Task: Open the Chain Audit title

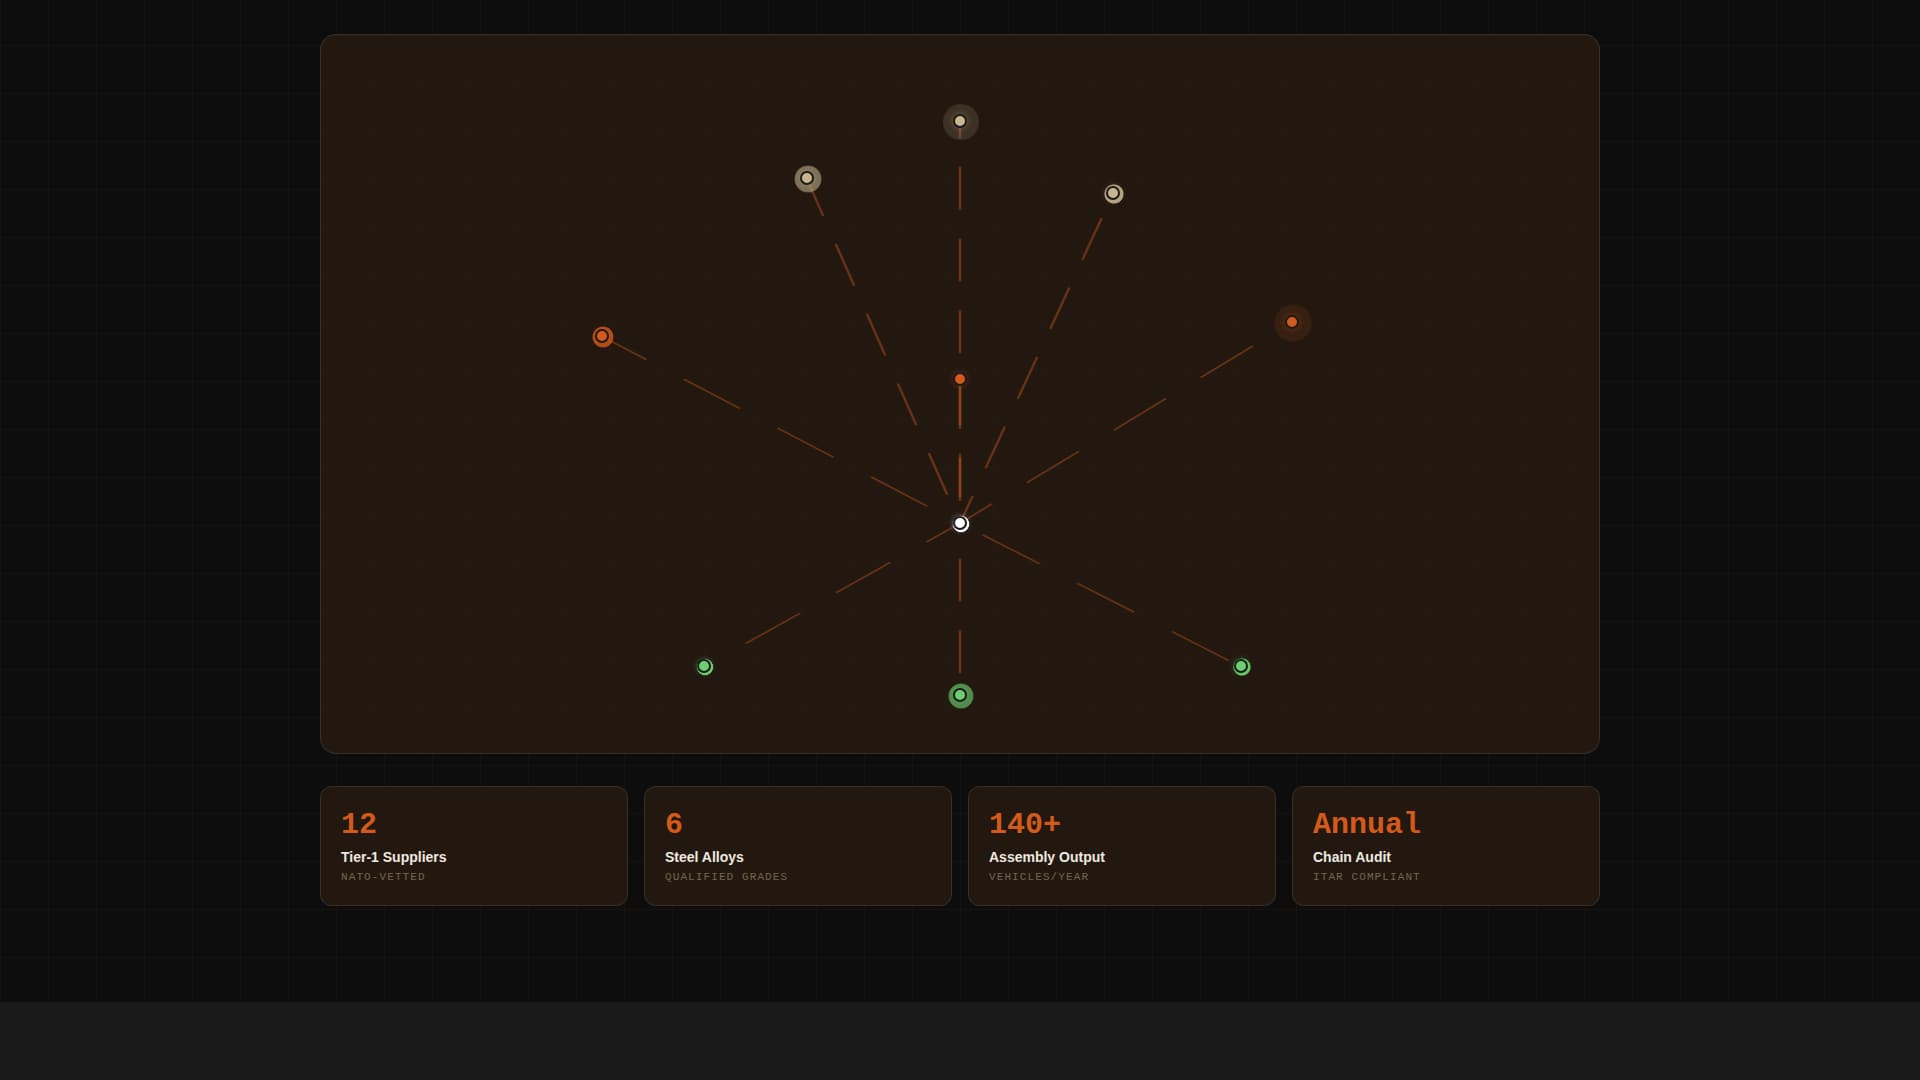Action: 1351,857
